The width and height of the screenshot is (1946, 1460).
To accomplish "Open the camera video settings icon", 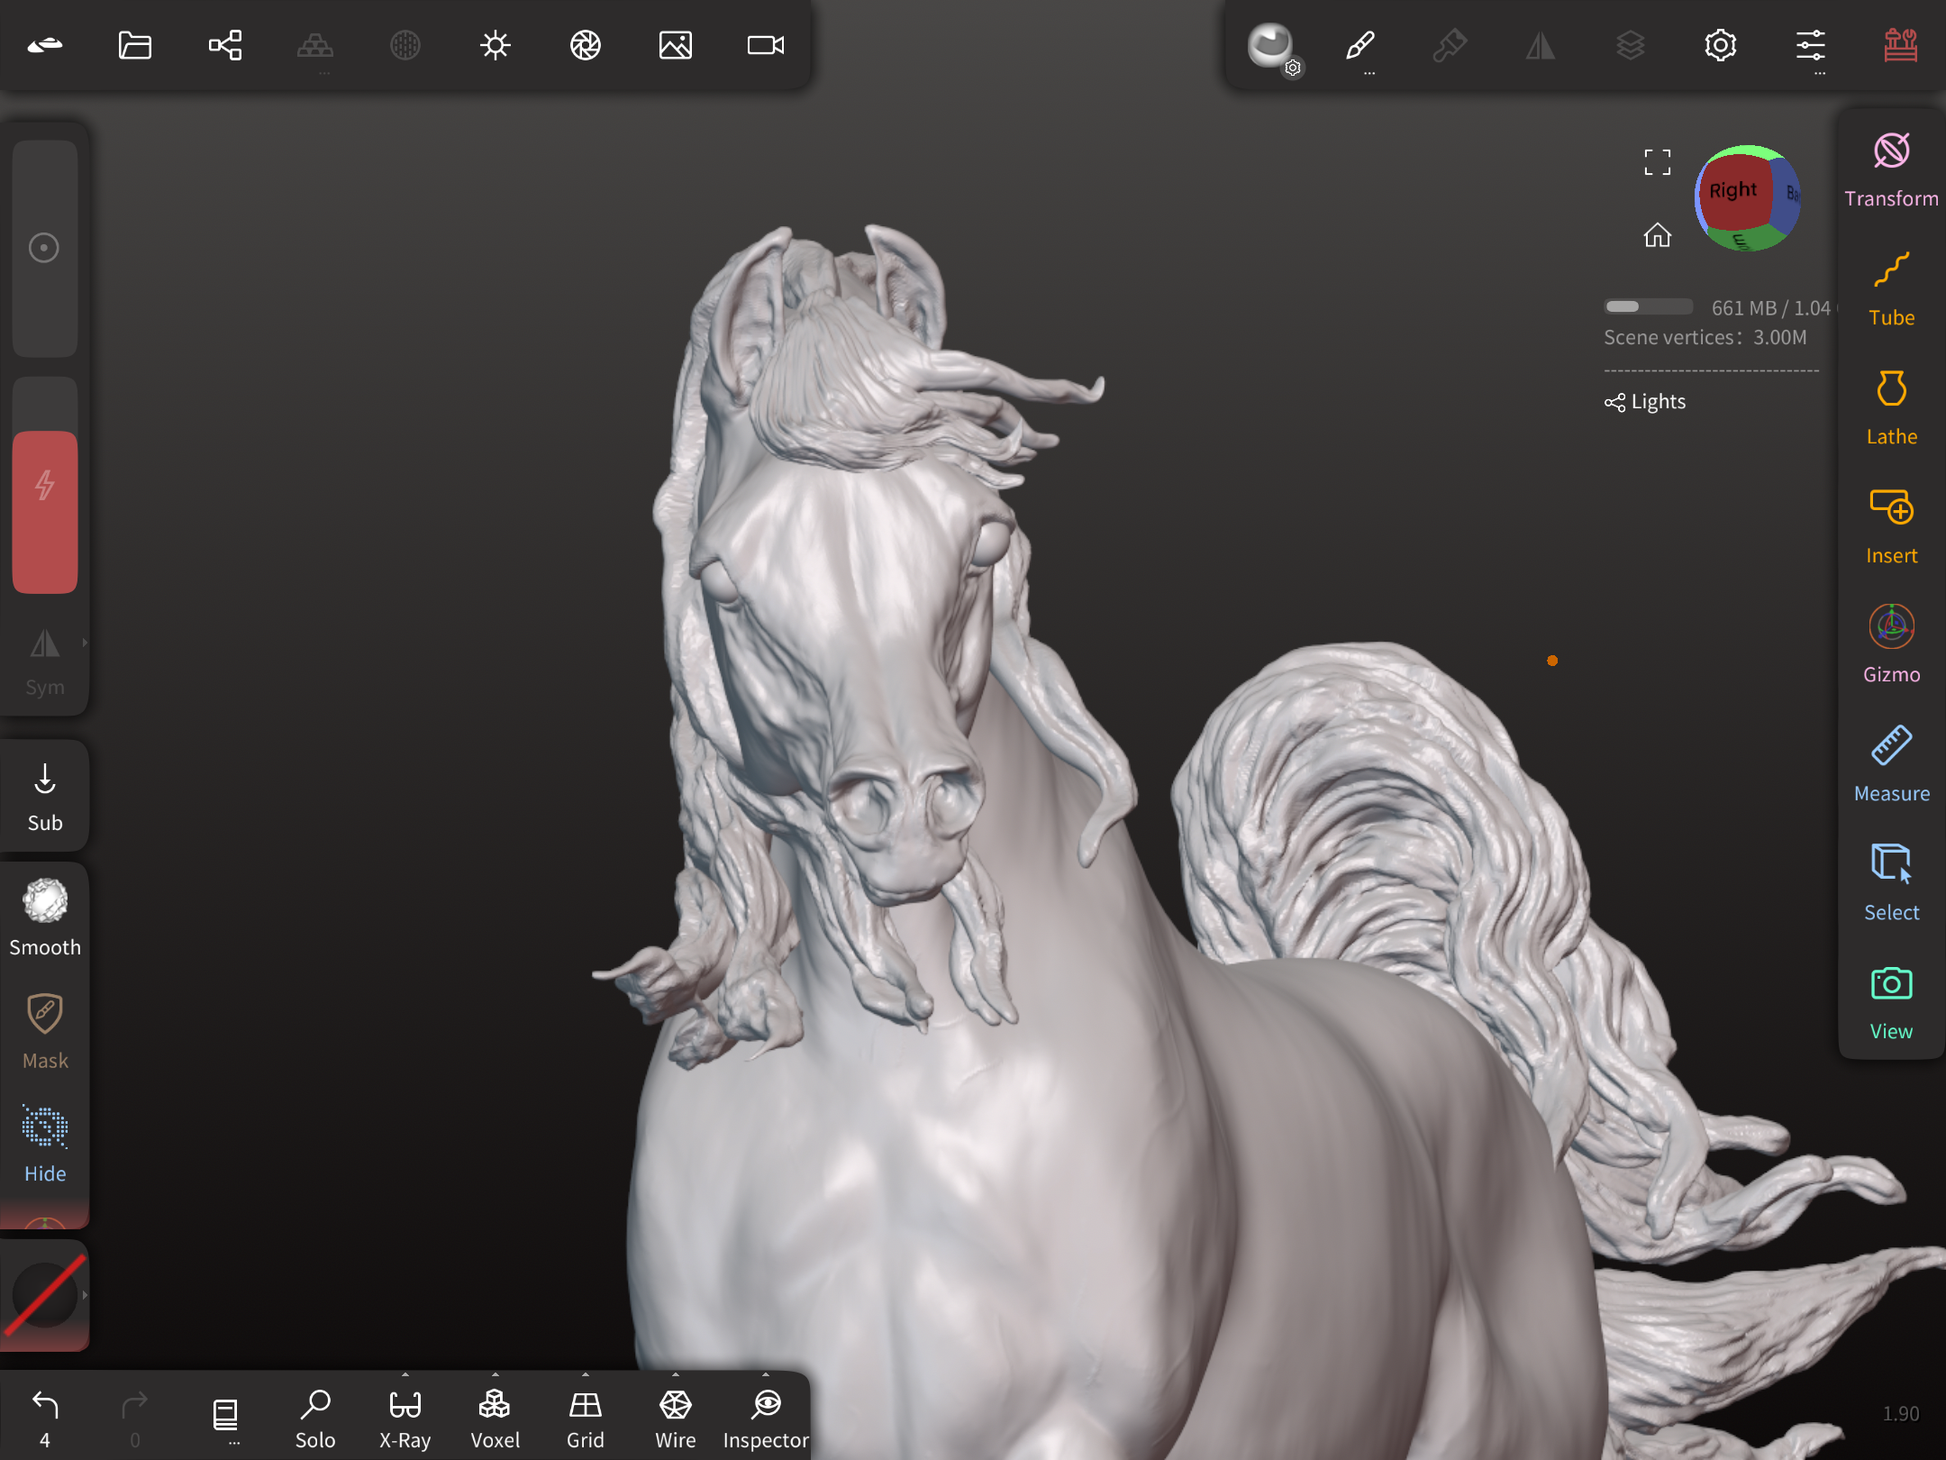I will click(x=765, y=45).
